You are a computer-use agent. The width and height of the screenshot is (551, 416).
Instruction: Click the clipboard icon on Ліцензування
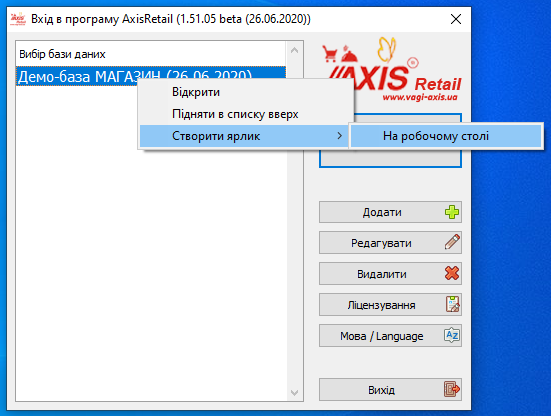(453, 304)
